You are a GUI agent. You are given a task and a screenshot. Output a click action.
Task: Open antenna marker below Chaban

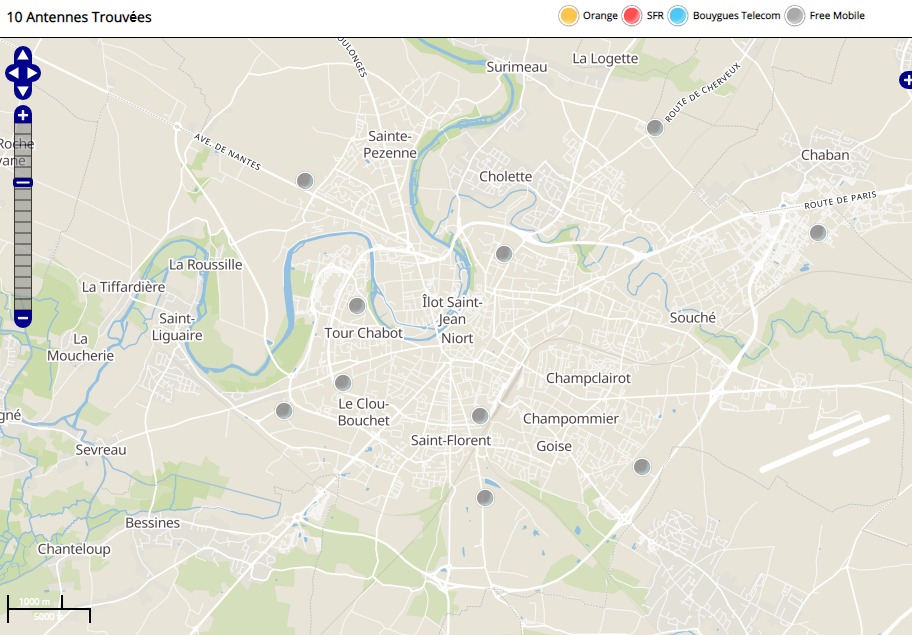818,233
